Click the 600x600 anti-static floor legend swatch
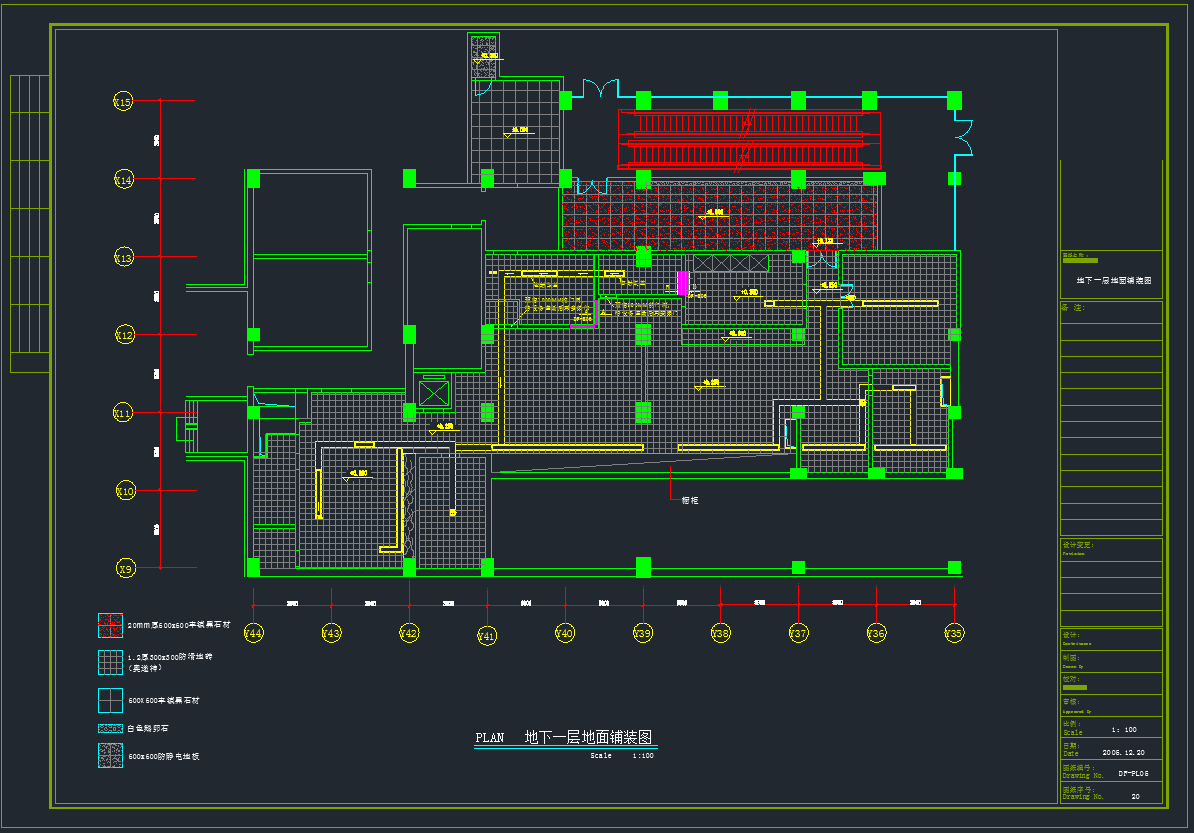This screenshot has width=1194, height=833. click(x=110, y=755)
